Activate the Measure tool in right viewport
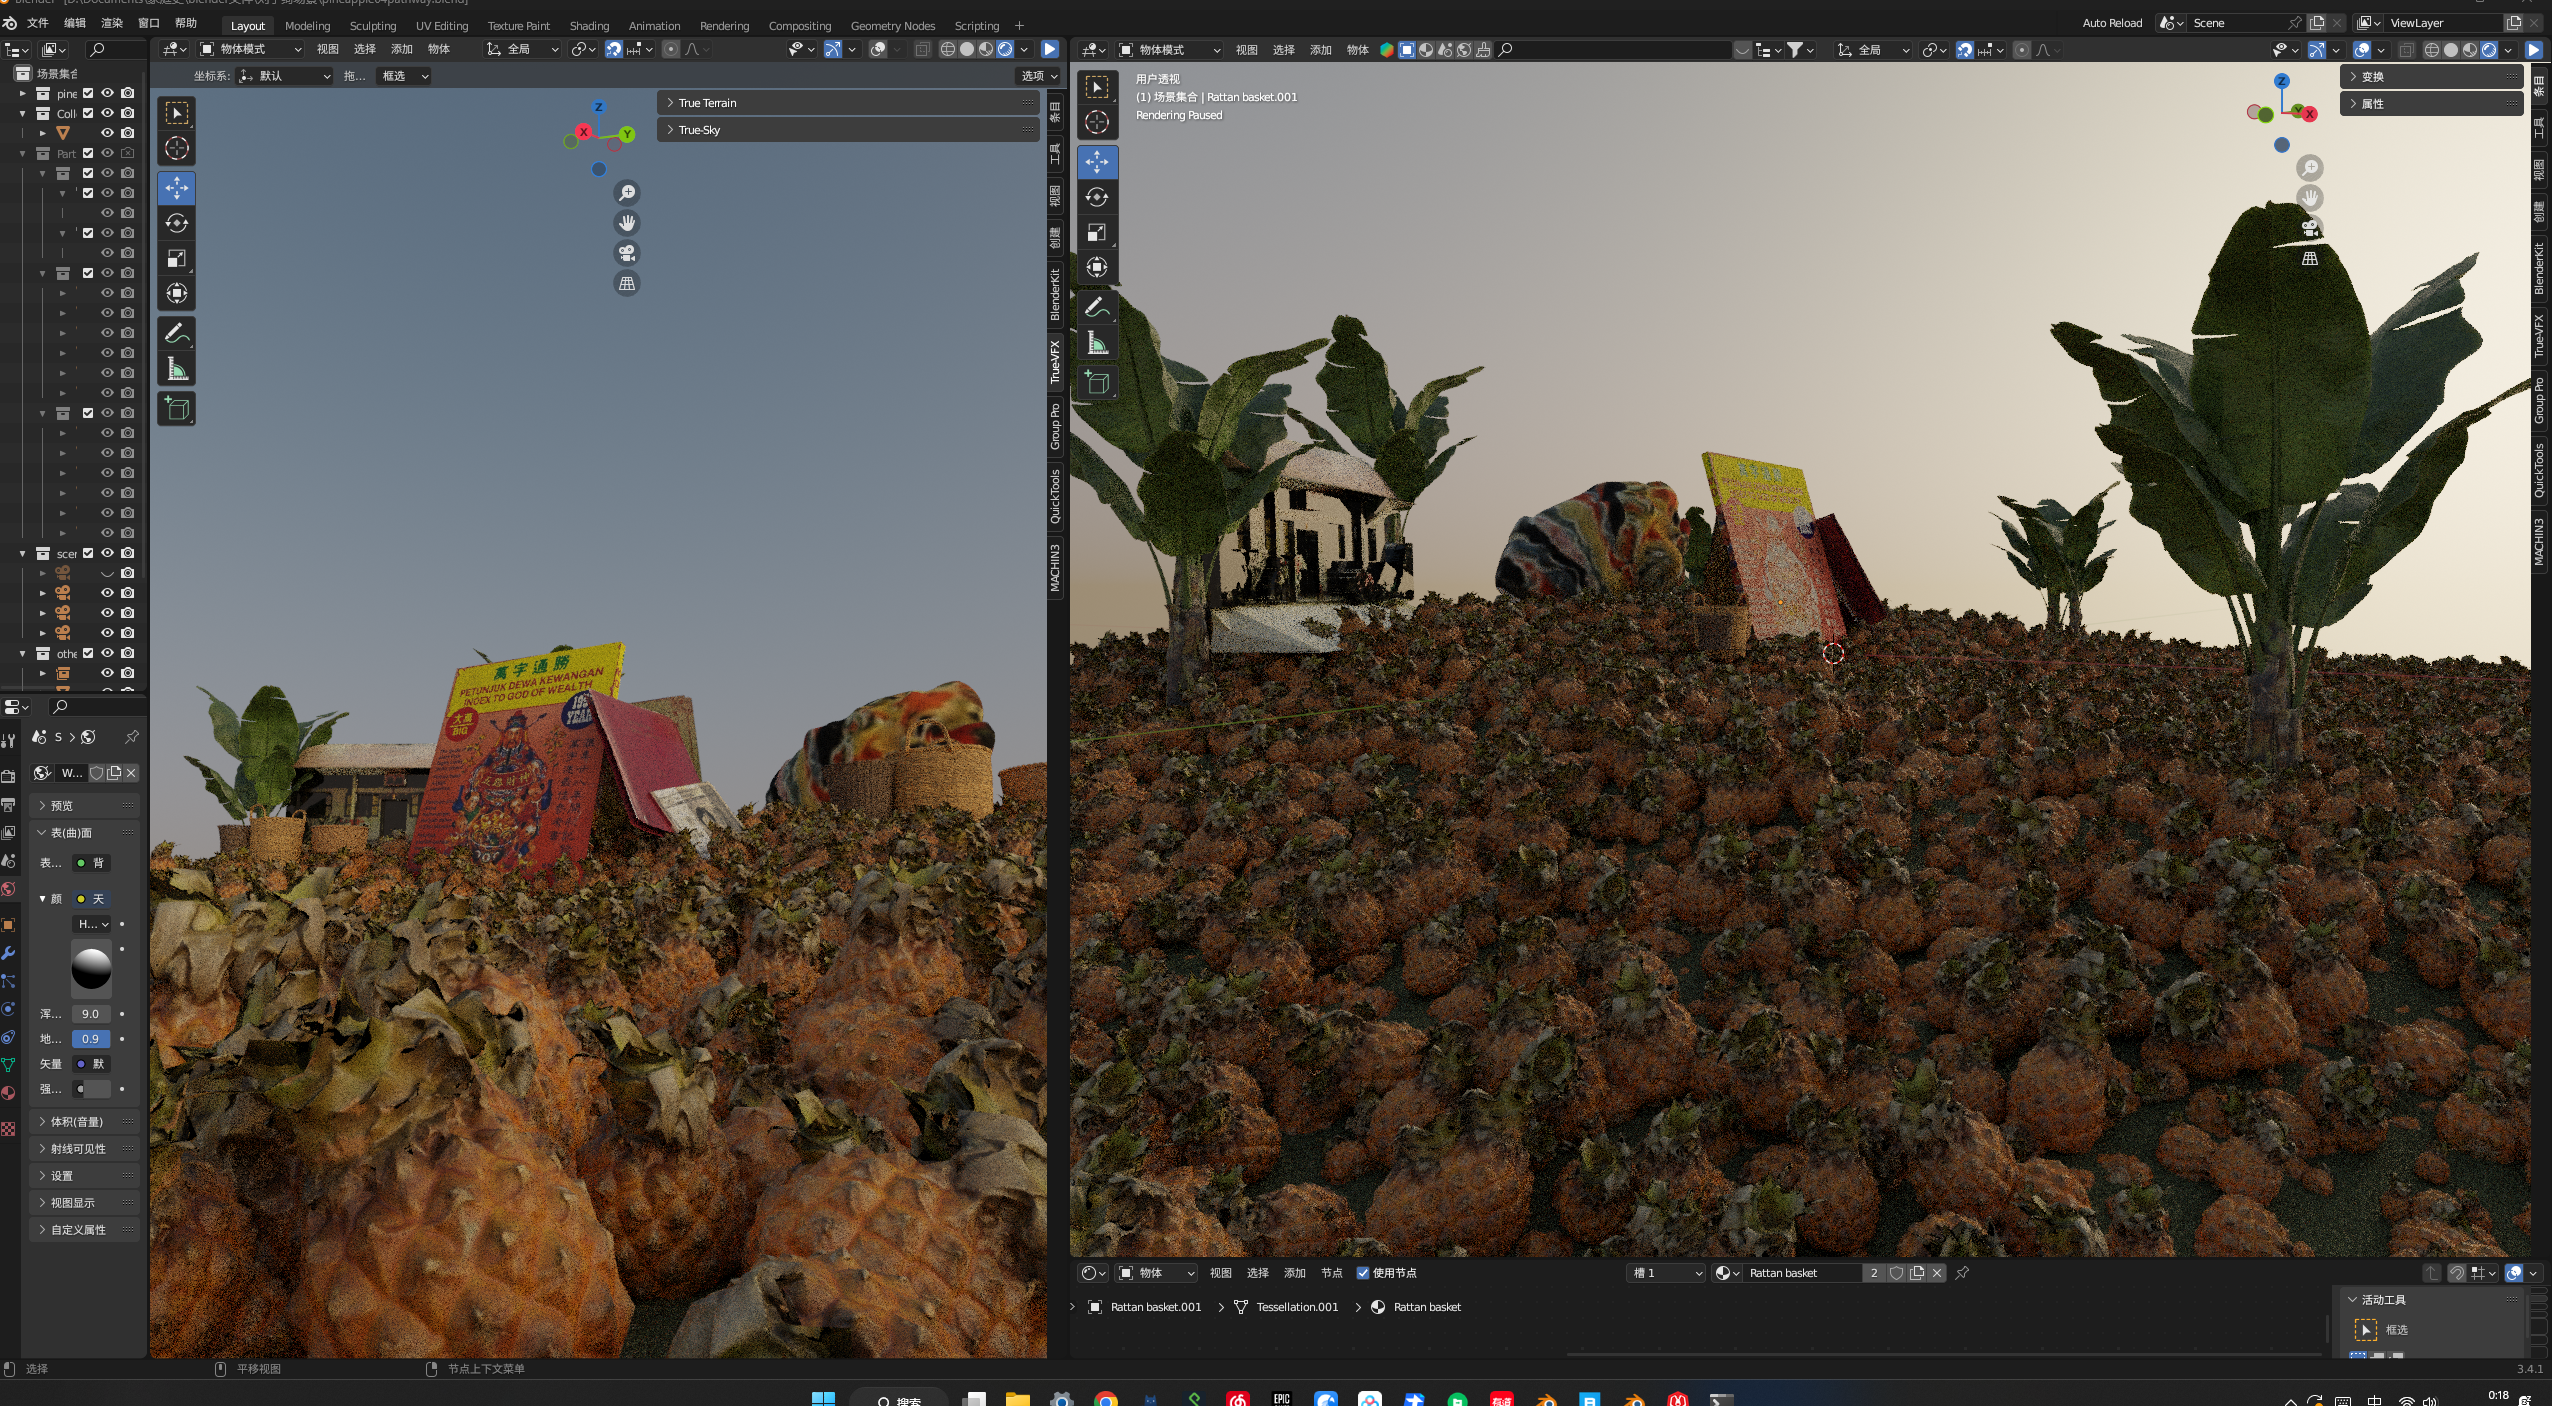This screenshot has height=1406, width=2552. pos(1097,343)
